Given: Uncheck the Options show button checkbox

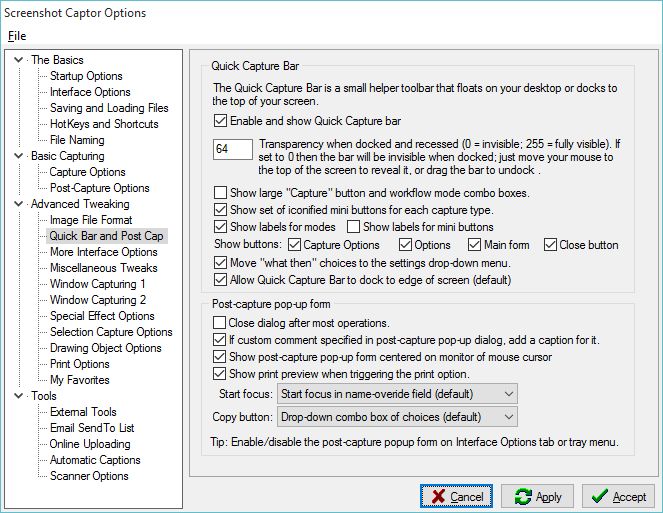Looking at the screenshot, I should pos(405,245).
